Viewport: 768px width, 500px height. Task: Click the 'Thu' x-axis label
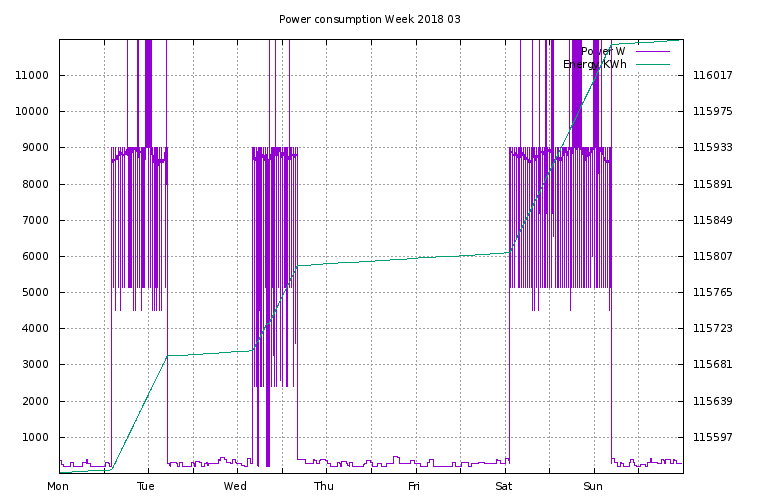click(x=324, y=486)
